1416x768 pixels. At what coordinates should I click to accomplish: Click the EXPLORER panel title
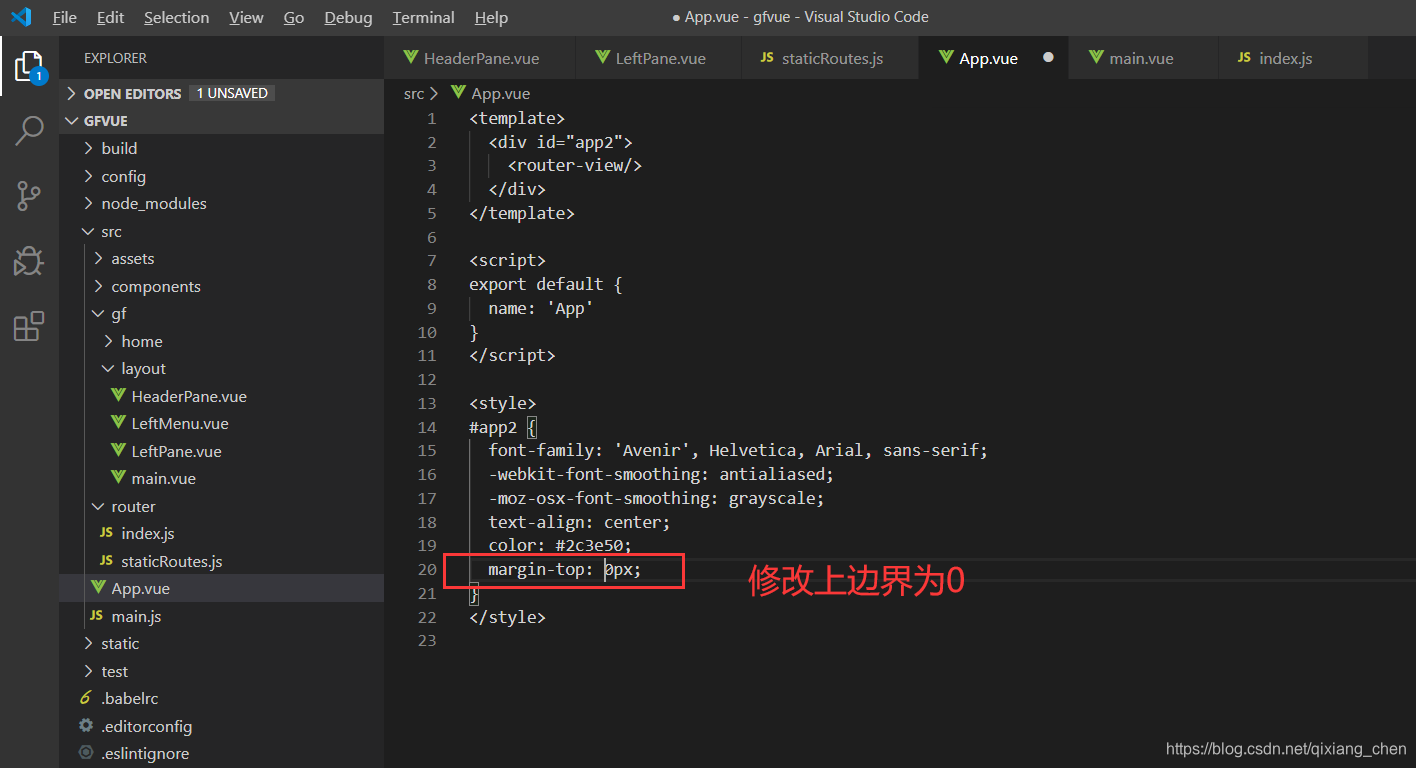[x=115, y=58]
